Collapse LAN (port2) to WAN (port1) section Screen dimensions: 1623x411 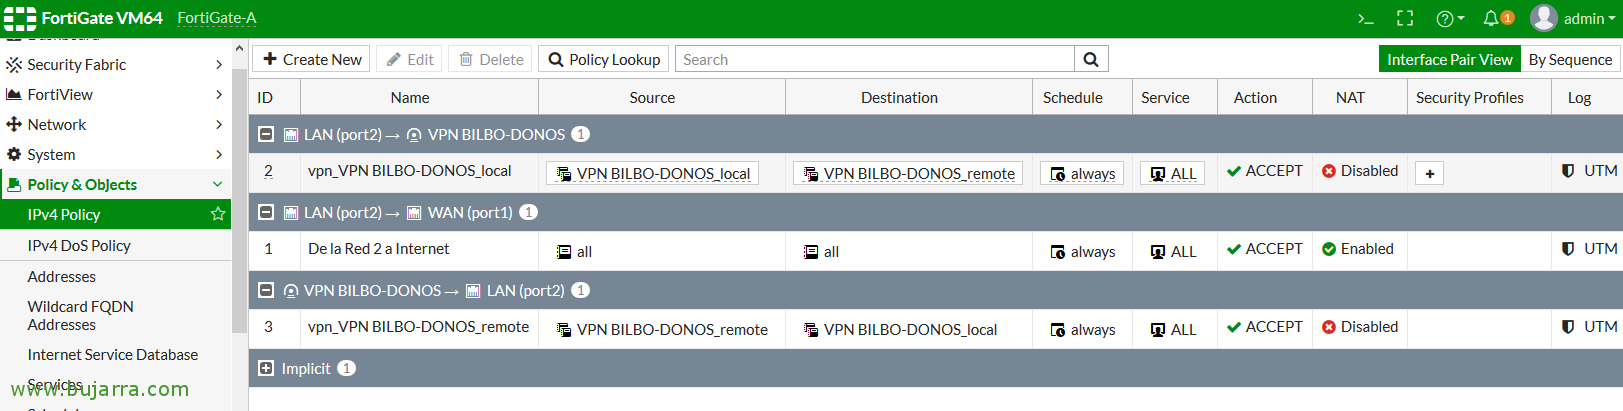point(266,212)
